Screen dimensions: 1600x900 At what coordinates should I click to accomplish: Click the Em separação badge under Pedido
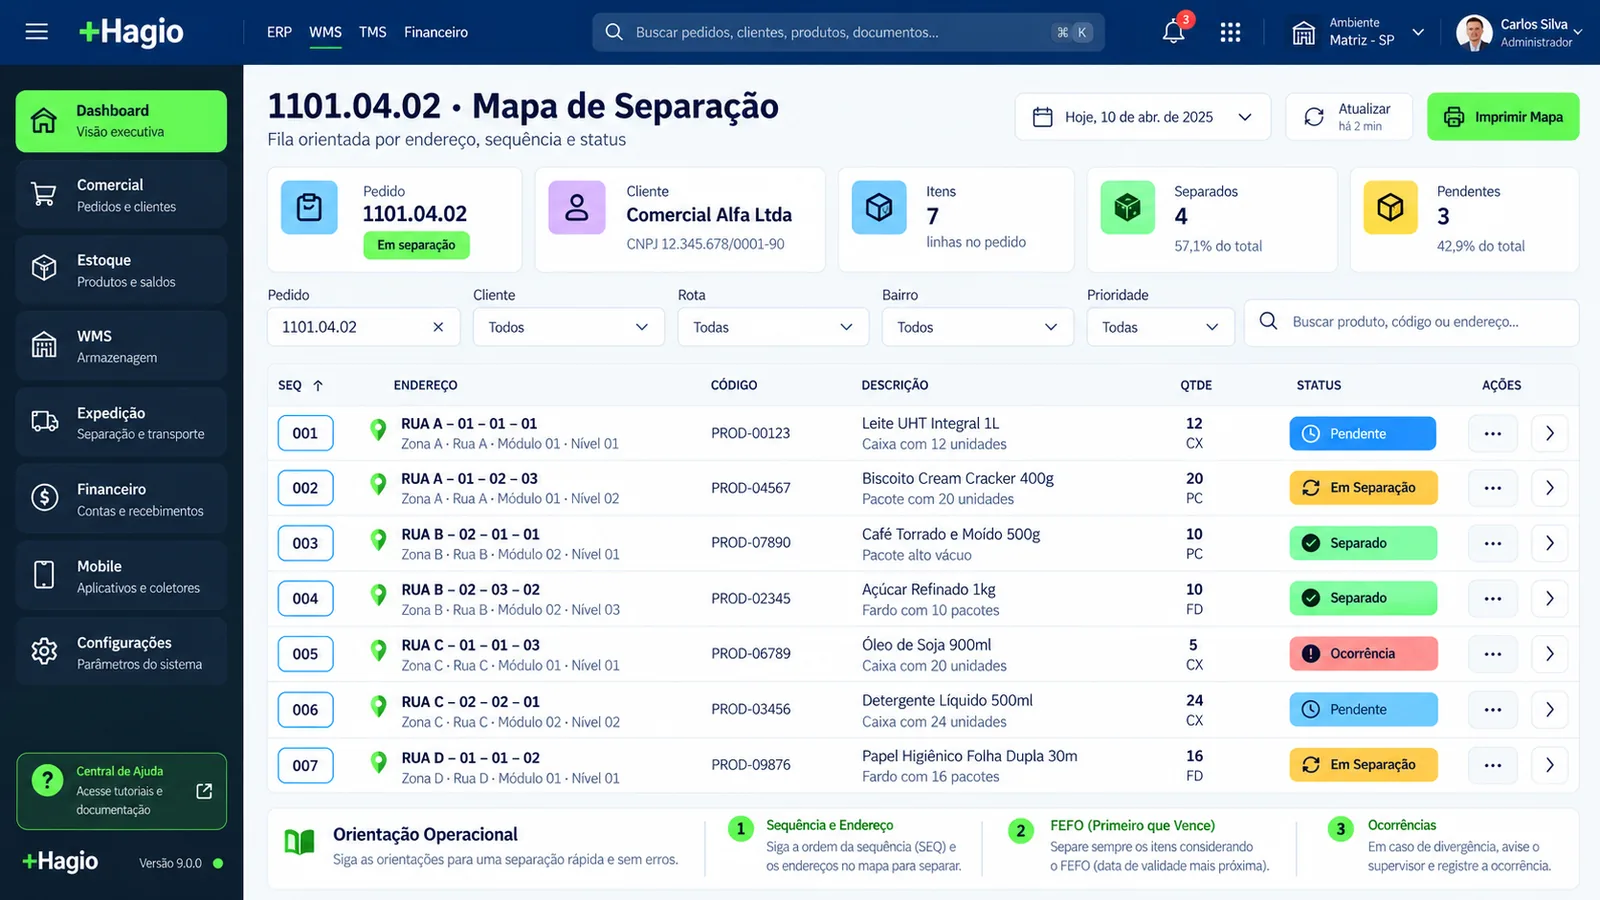[416, 245]
